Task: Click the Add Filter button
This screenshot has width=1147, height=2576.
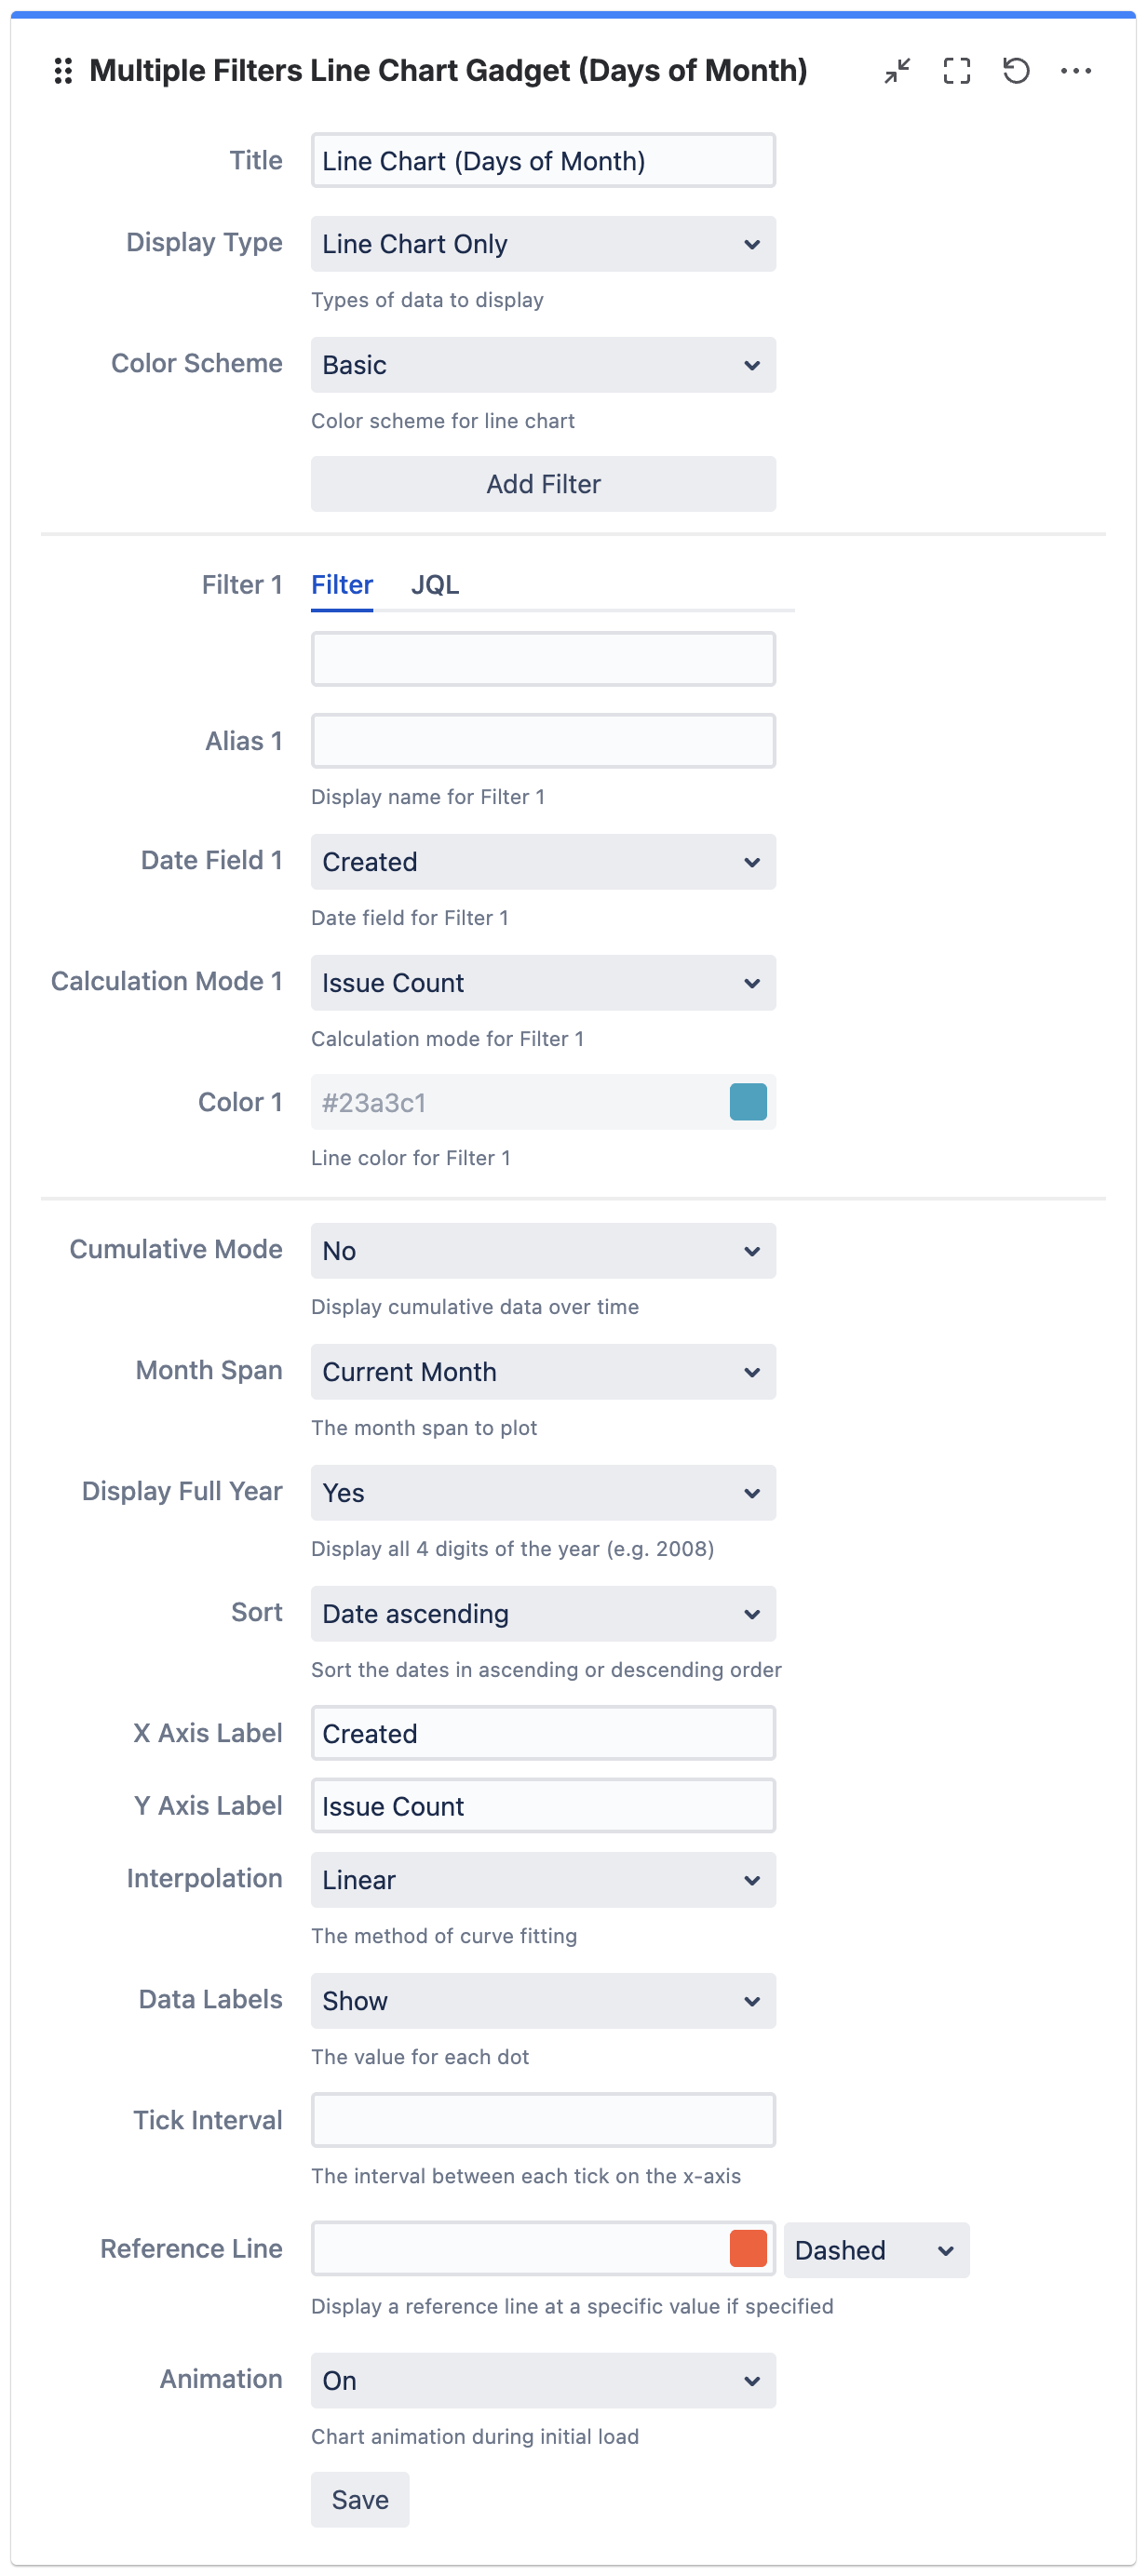Action: coord(543,484)
